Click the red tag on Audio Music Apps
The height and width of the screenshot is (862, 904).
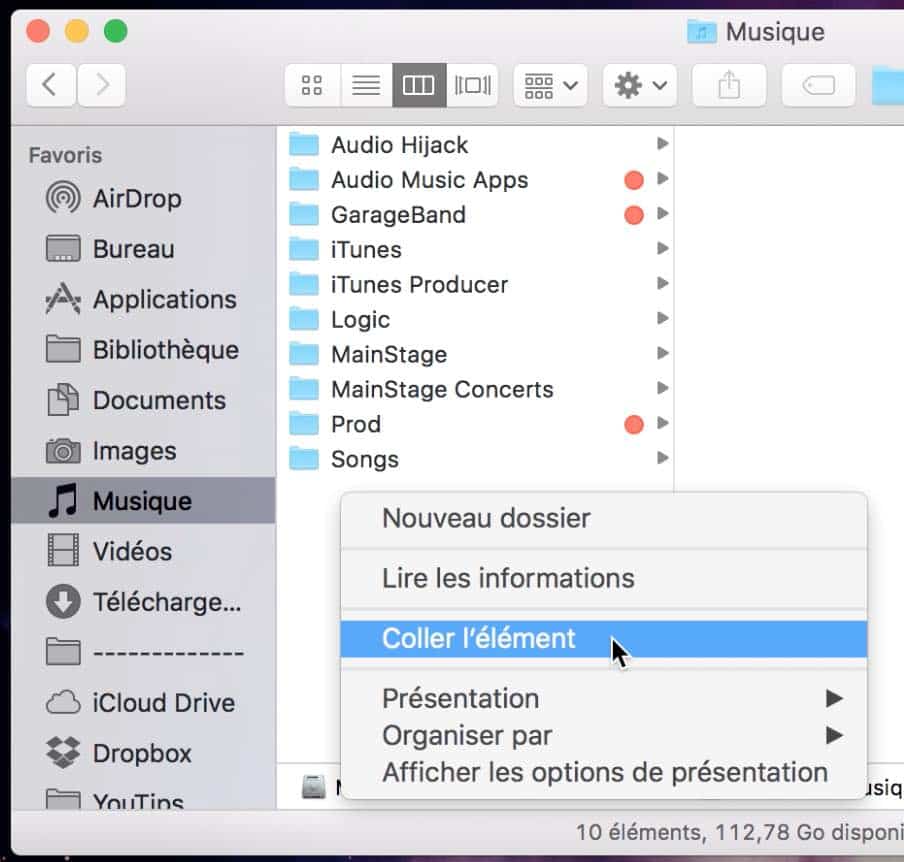click(x=634, y=180)
